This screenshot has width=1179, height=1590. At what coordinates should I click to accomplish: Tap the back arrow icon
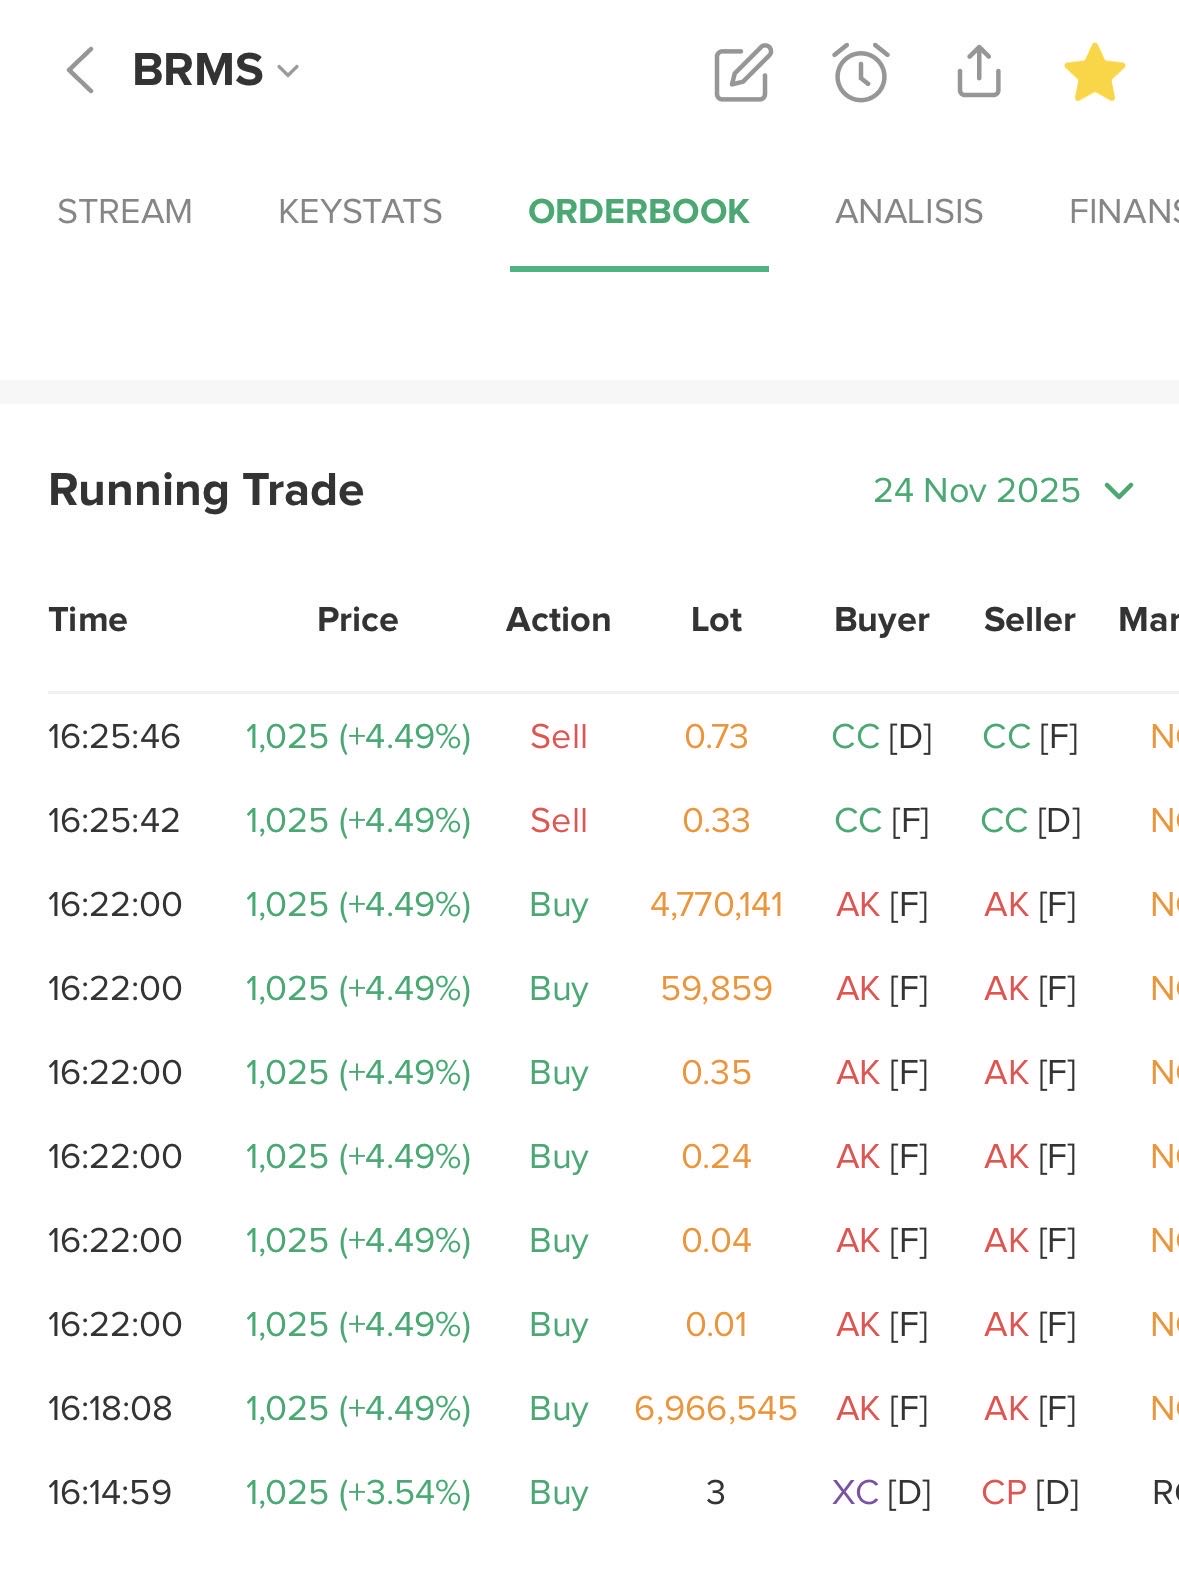coord(80,71)
